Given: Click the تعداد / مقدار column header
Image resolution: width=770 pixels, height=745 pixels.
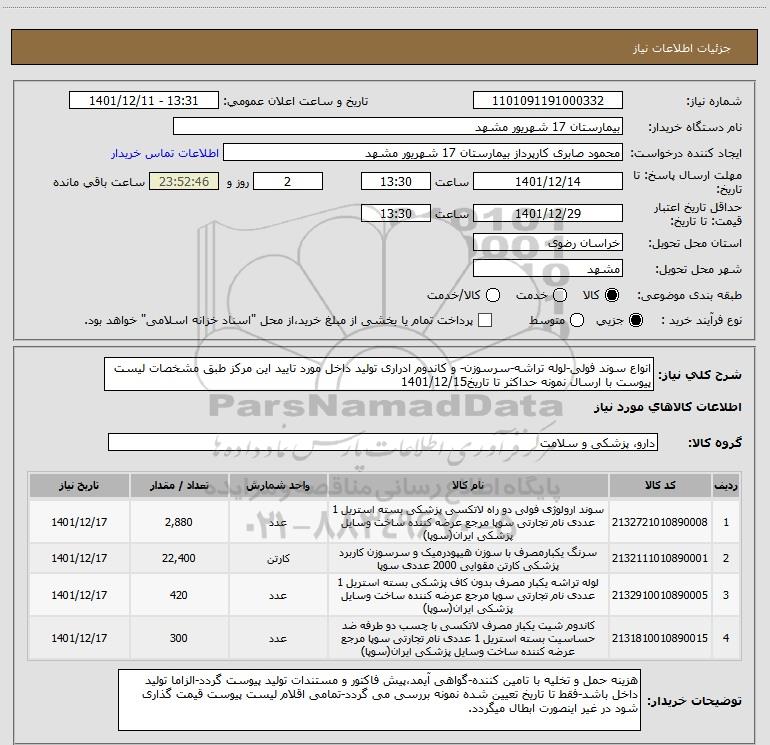Looking at the screenshot, I should coord(179,485).
